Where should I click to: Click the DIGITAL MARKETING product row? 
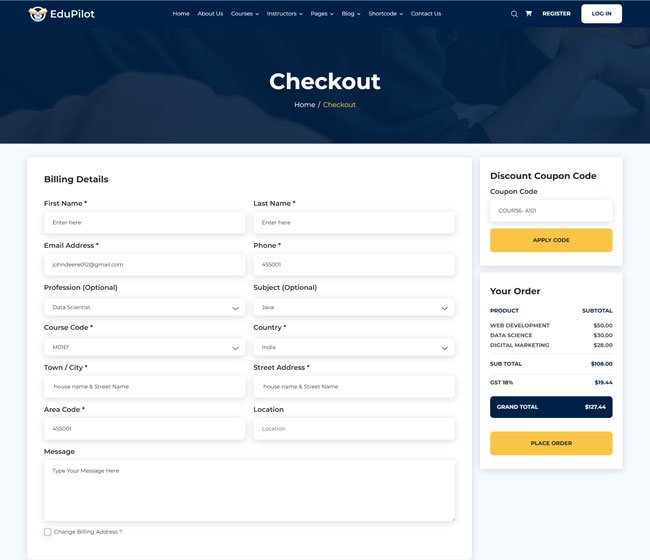[x=551, y=345]
